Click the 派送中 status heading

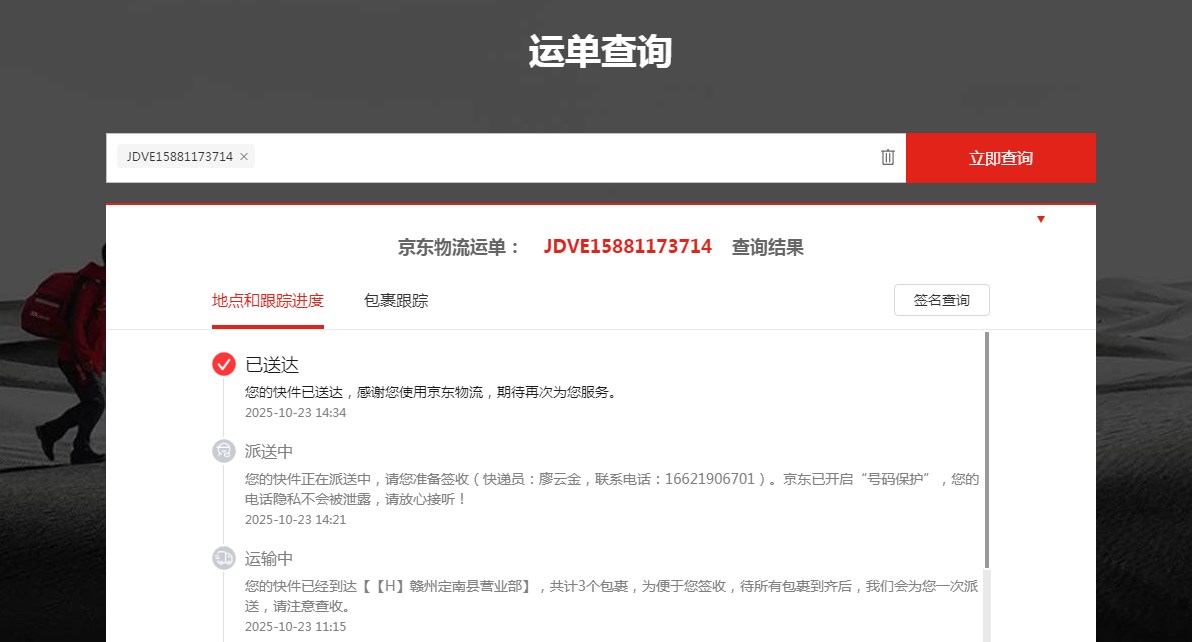[x=269, y=452]
